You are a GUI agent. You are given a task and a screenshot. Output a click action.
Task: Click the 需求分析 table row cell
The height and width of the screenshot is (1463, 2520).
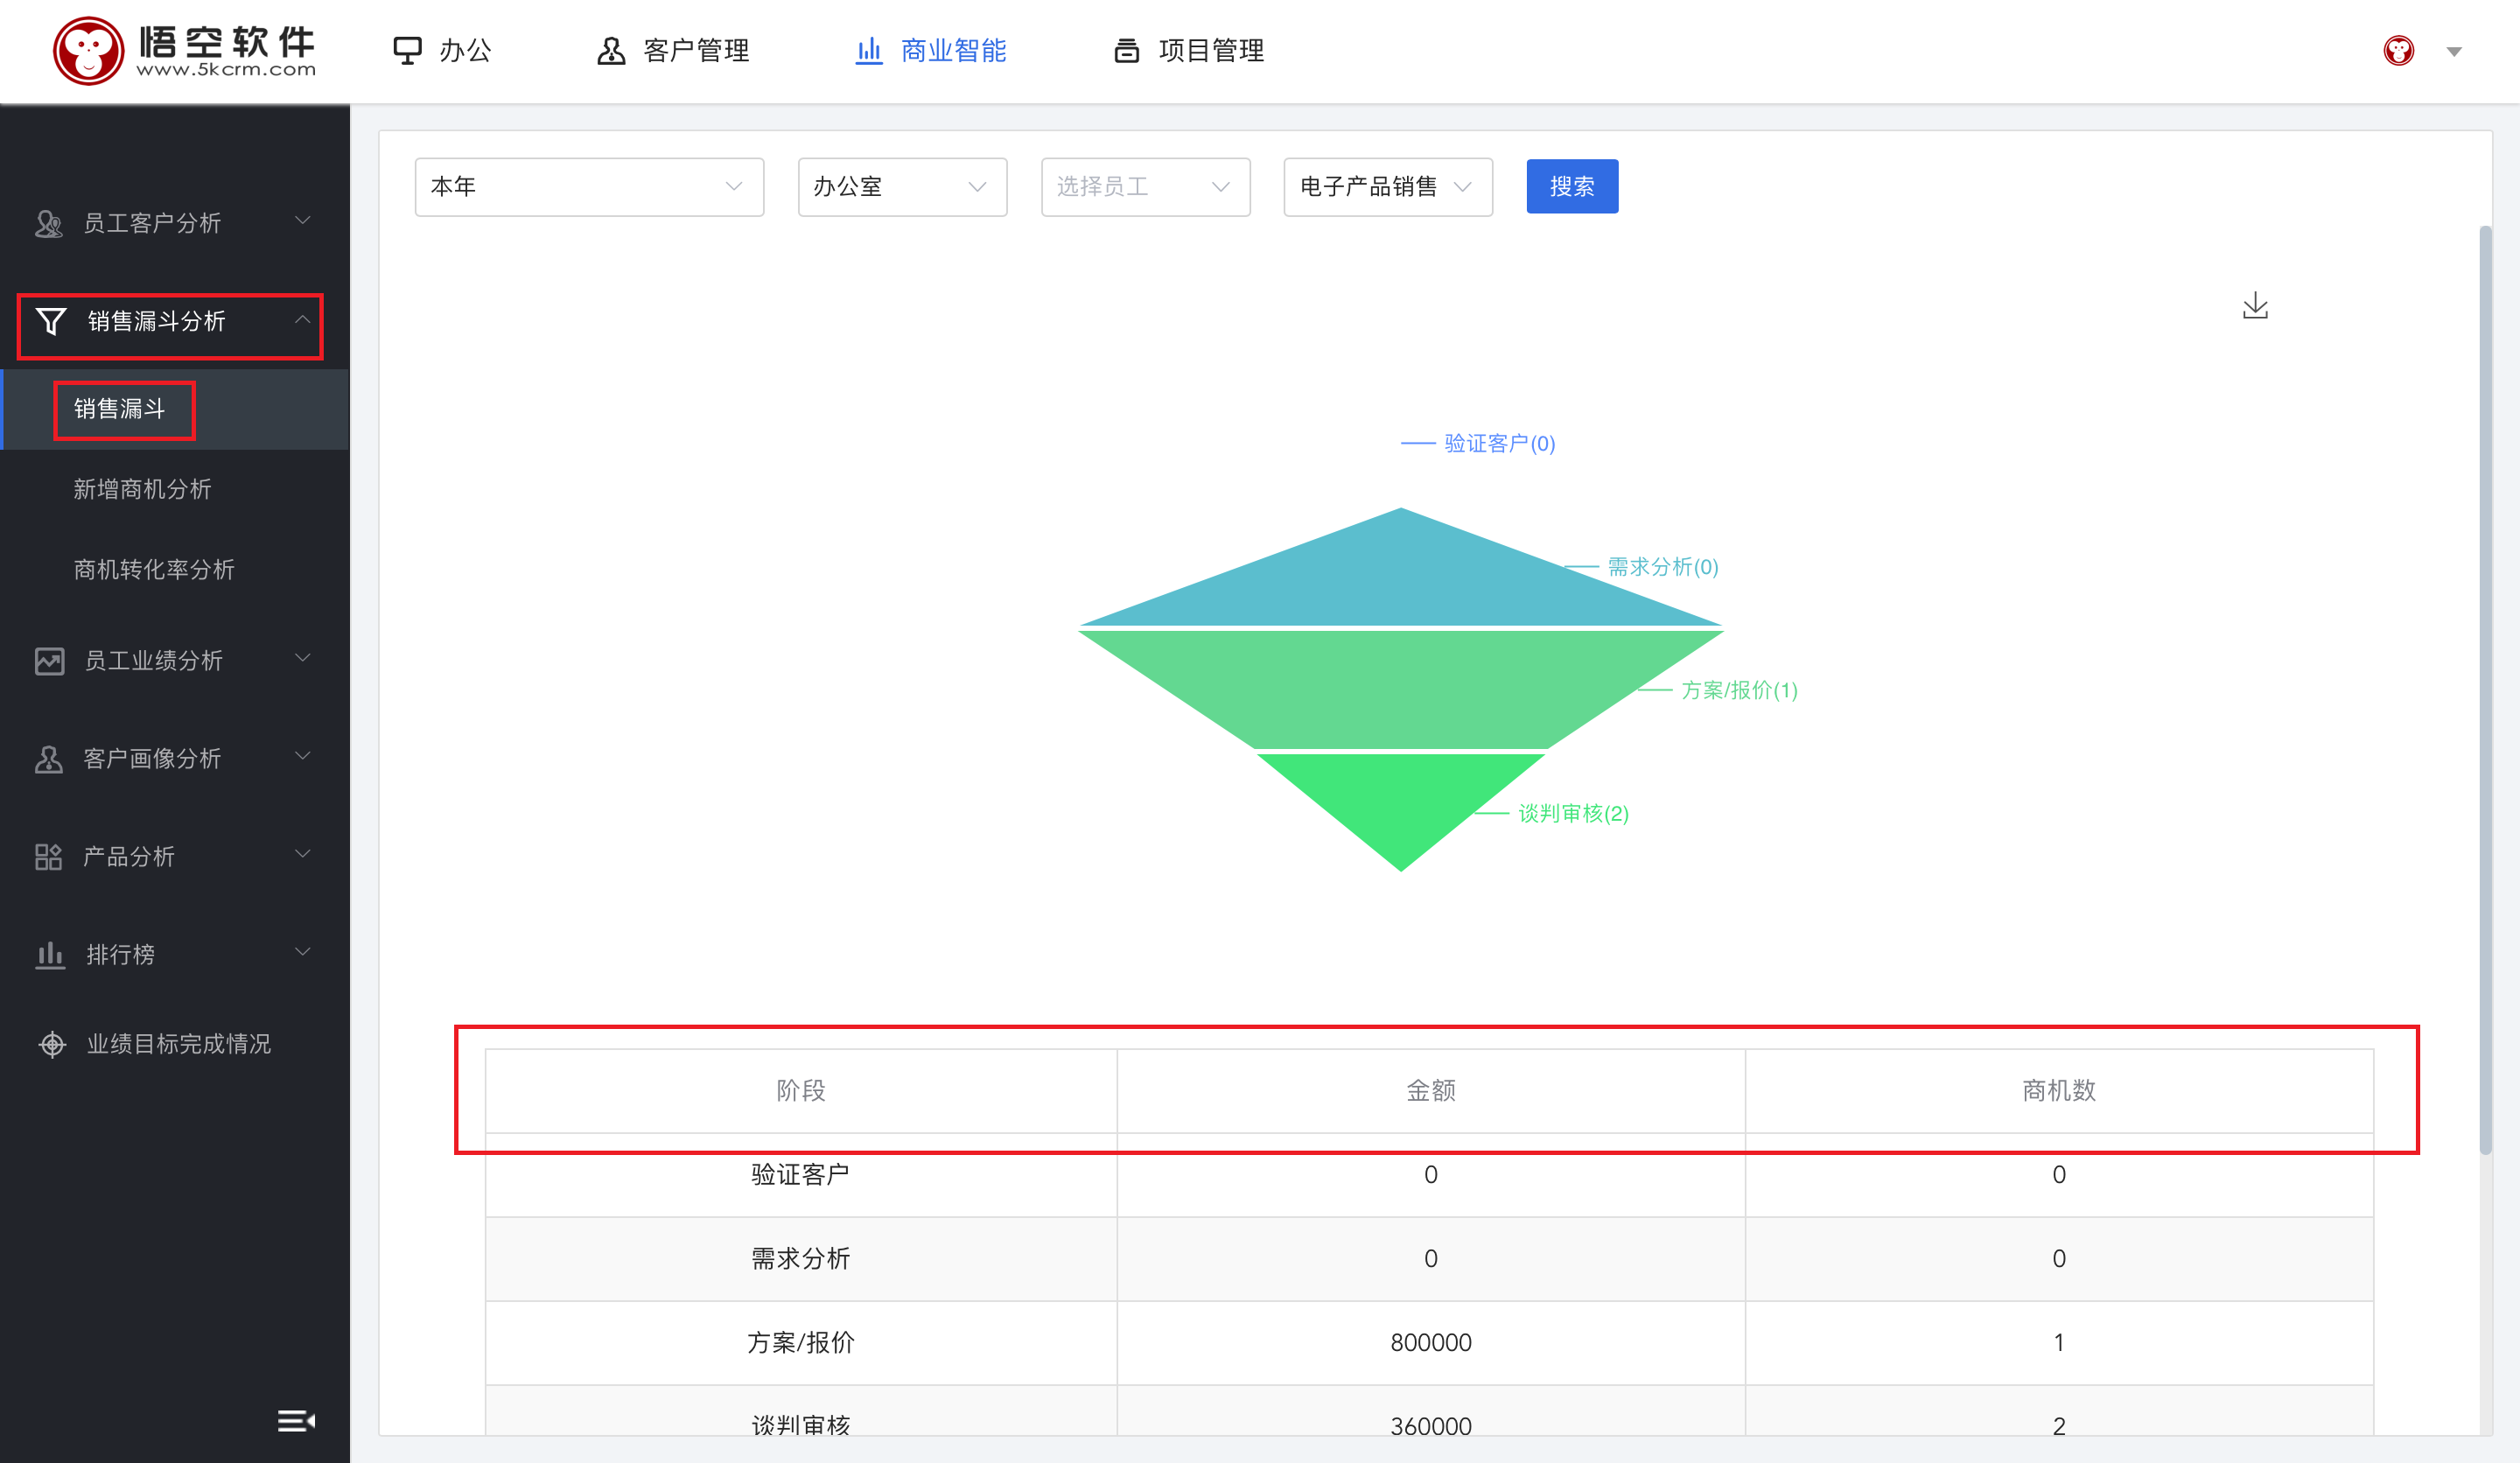[x=801, y=1259]
